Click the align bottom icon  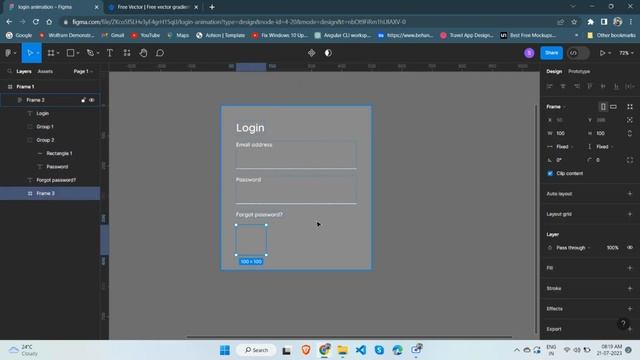click(x=616, y=86)
